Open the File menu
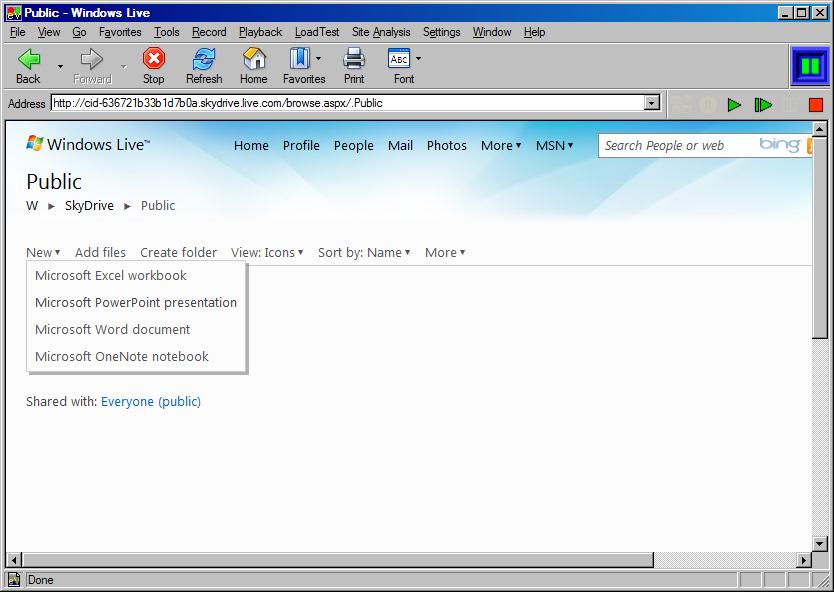The height and width of the screenshot is (592, 834). click(x=18, y=32)
